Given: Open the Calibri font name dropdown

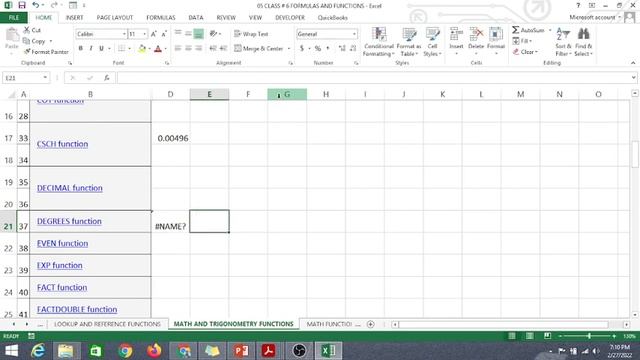Looking at the screenshot, I should (124, 34).
